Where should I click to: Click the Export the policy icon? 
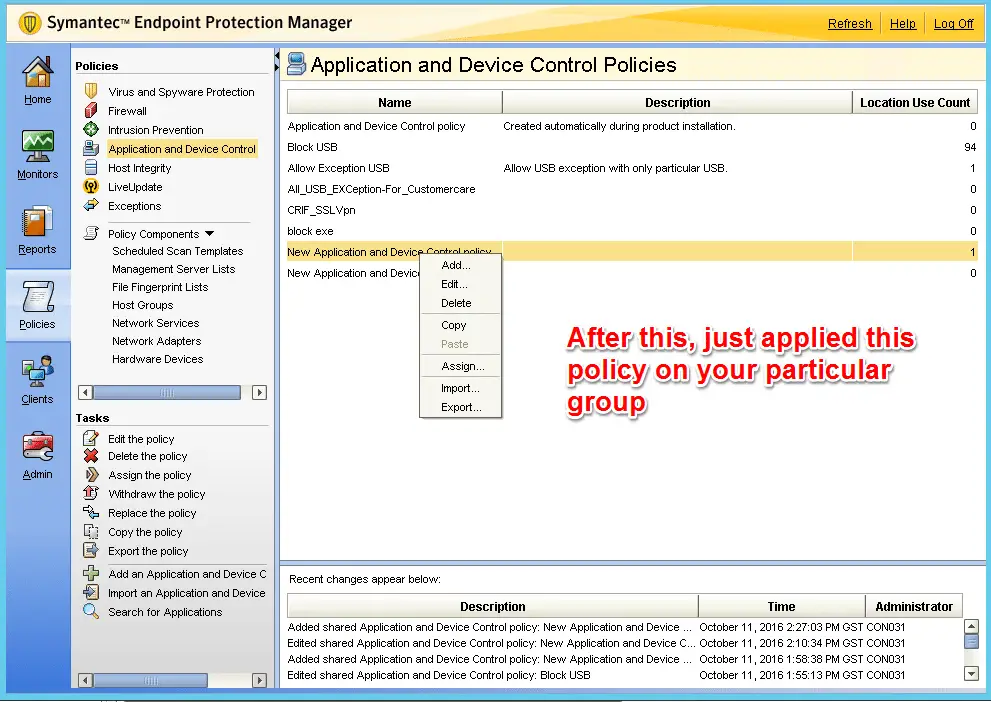(x=91, y=550)
